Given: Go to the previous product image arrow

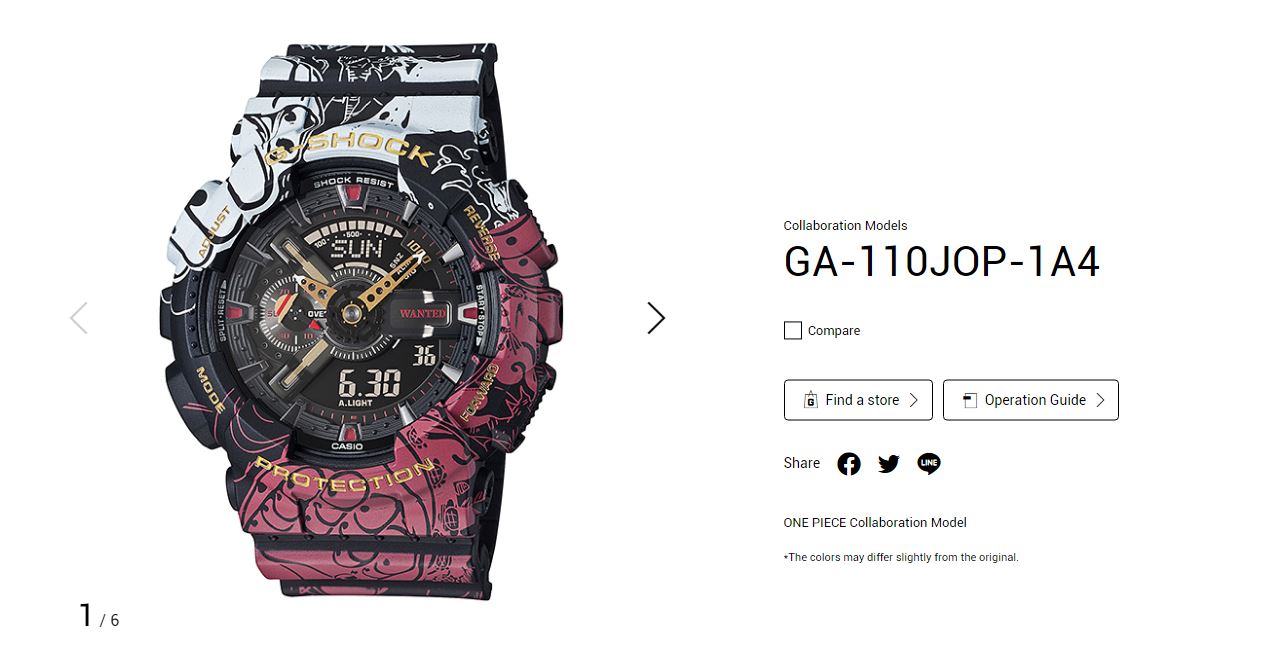Looking at the screenshot, I should [79, 318].
